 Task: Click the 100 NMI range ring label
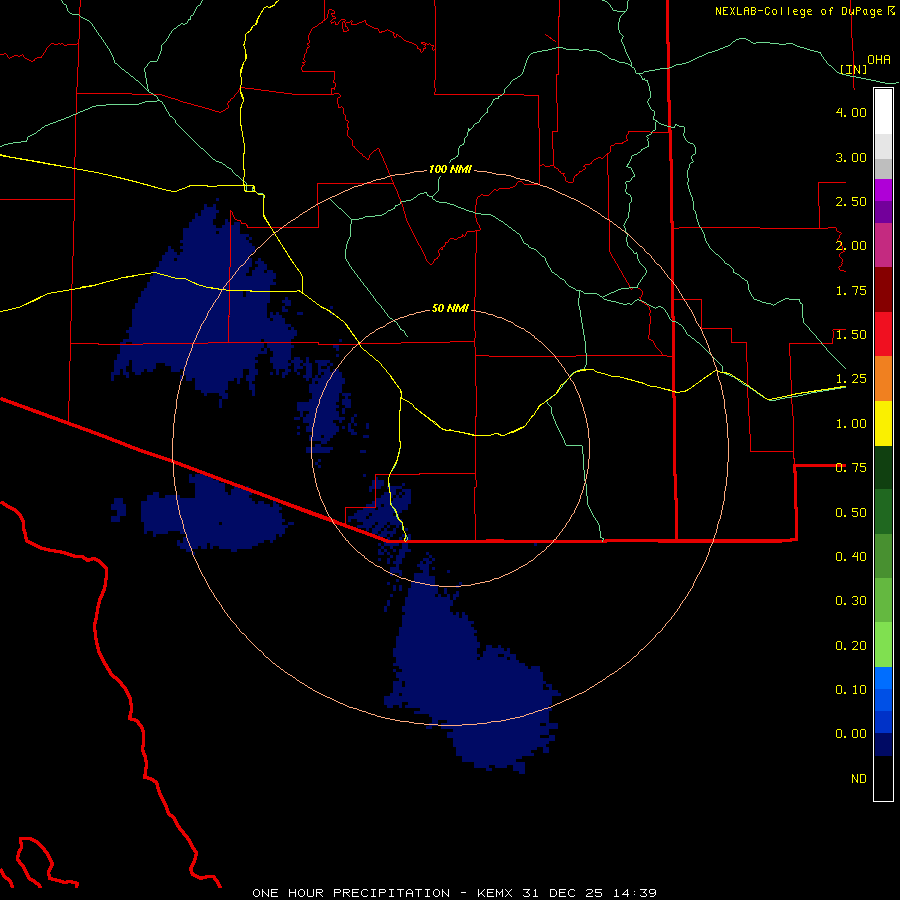450,169
